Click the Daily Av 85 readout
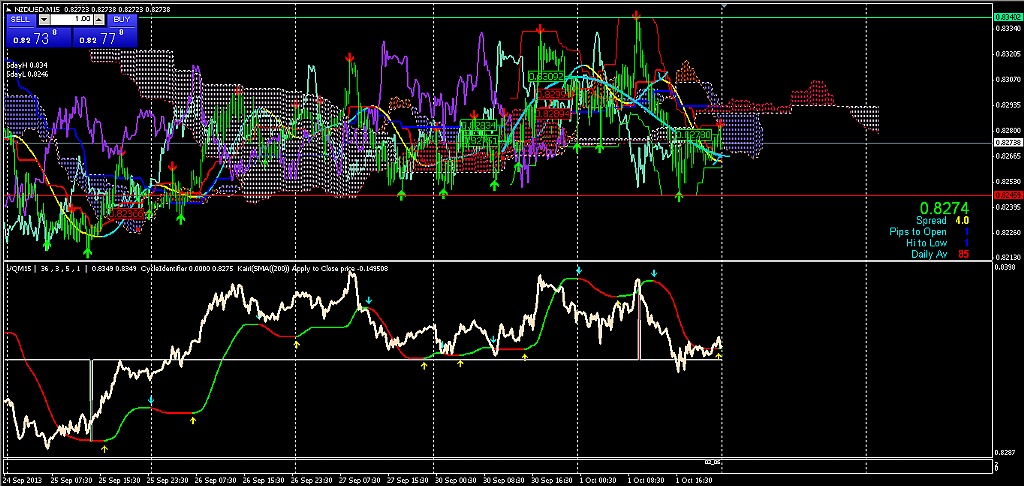The image size is (1024, 486). click(x=940, y=254)
